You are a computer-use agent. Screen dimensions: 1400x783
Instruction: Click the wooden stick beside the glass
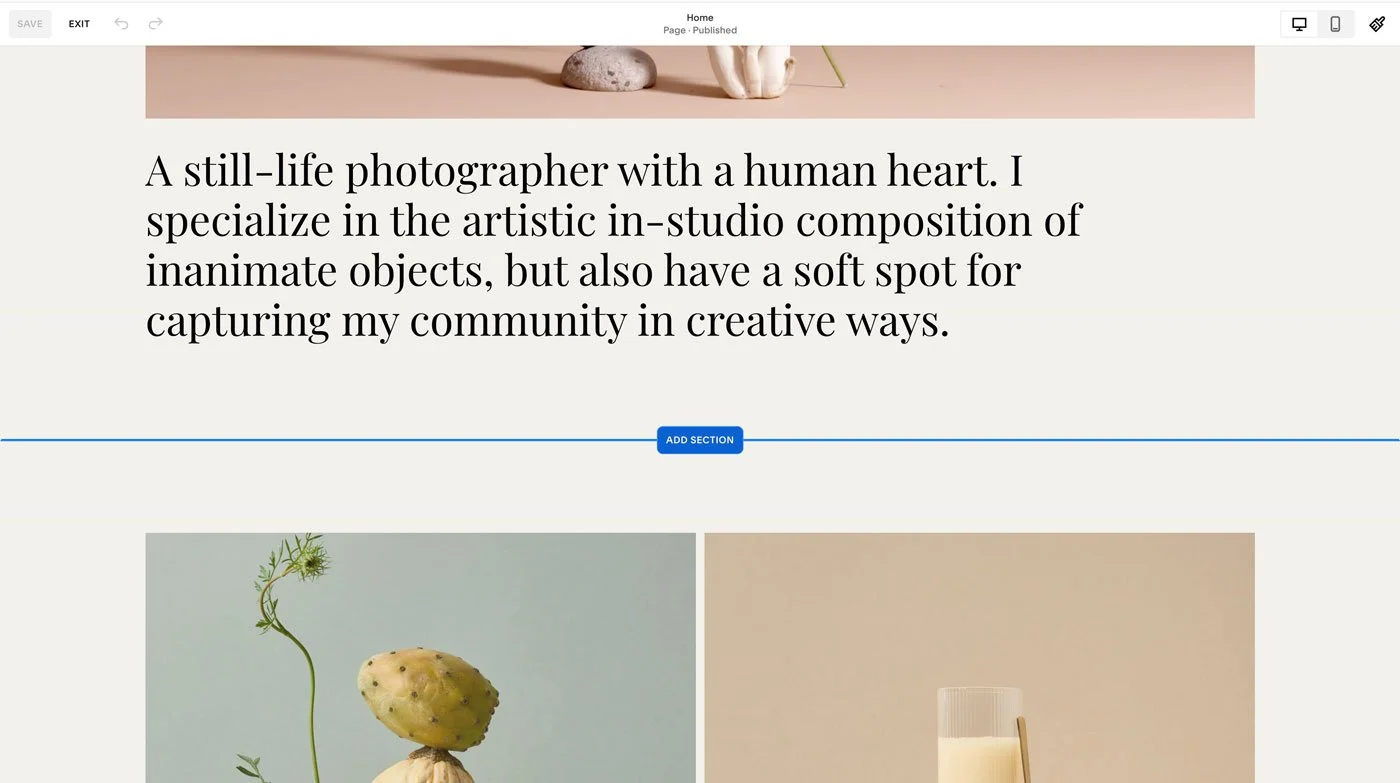[x=1023, y=750]
